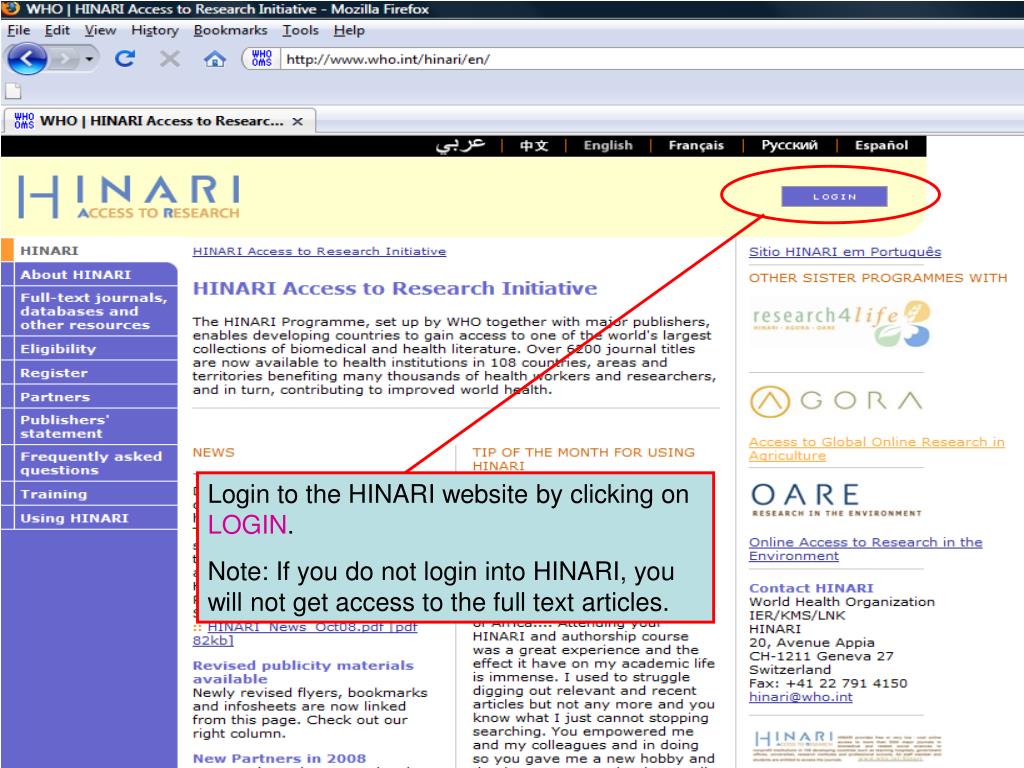Click New Partners in 2008 heading
The image size is (1024, 768).
(x=279, y=758)
